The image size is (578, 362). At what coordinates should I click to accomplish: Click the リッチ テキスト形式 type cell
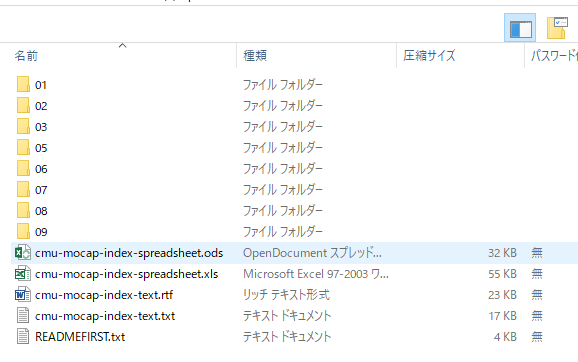tap(286, 295)
